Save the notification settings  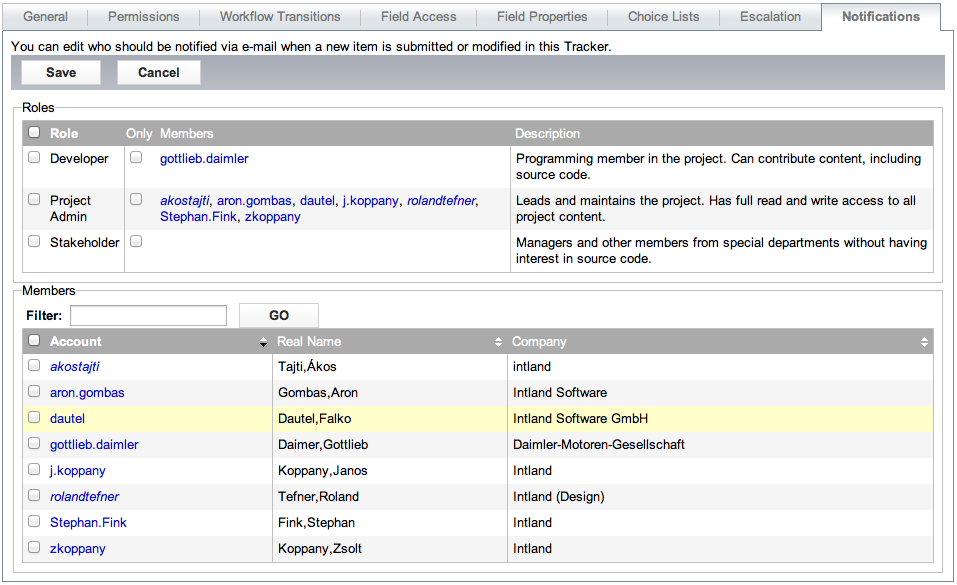59,72
